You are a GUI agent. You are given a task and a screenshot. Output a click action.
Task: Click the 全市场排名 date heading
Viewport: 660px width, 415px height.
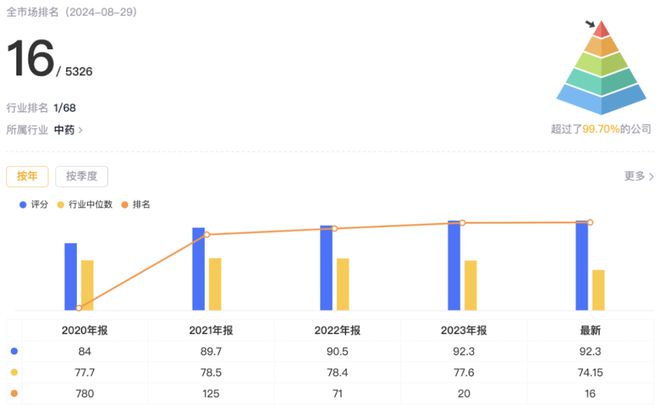[x=72, y=12]
